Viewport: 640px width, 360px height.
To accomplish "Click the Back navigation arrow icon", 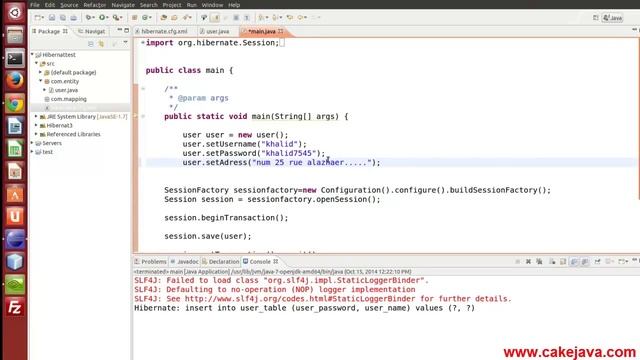I will pos(301,18).
